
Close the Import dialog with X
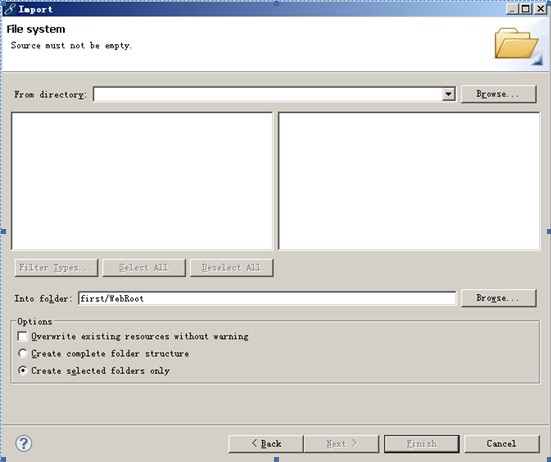[x=540, y=9]
